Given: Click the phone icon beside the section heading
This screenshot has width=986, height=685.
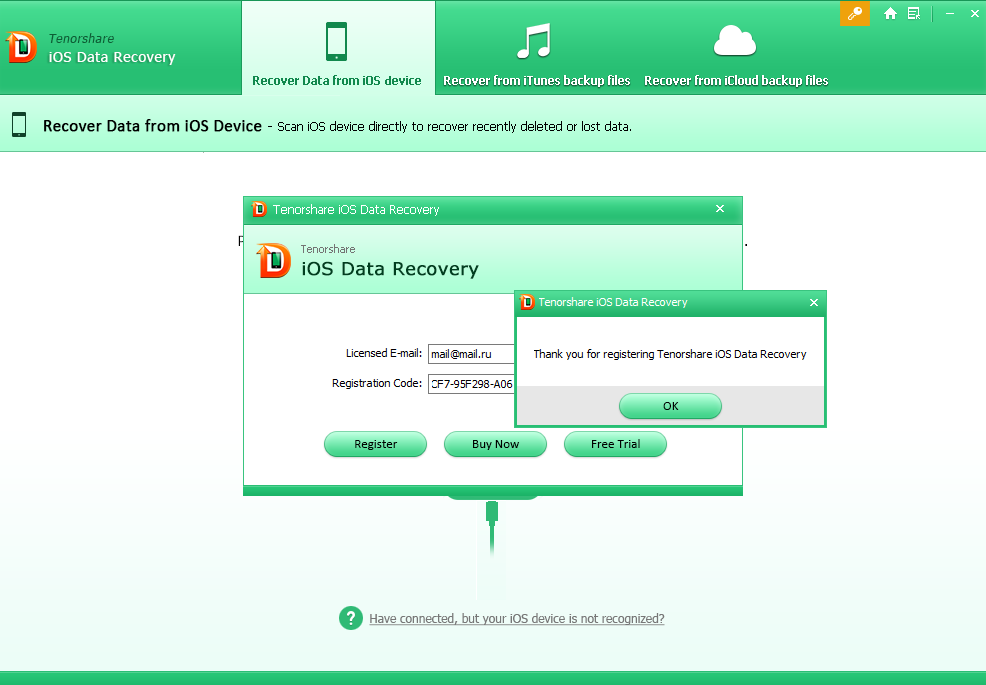Looking at the screenshot, I should 19,125.
